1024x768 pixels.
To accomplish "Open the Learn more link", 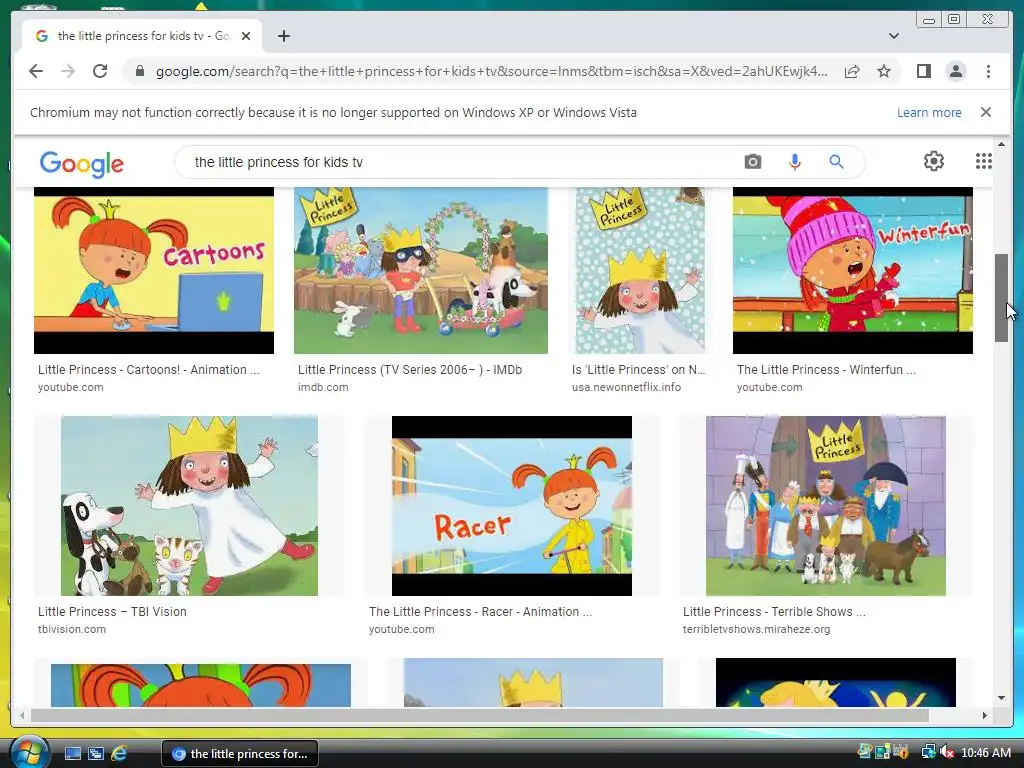I will click(x=929, y=112).
